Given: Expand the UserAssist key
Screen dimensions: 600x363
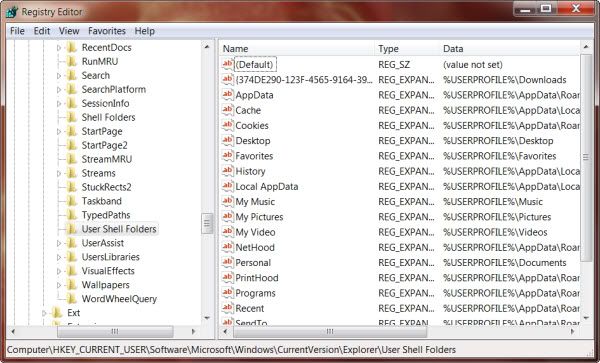Looking at the screenshot, I should (59, 243).
